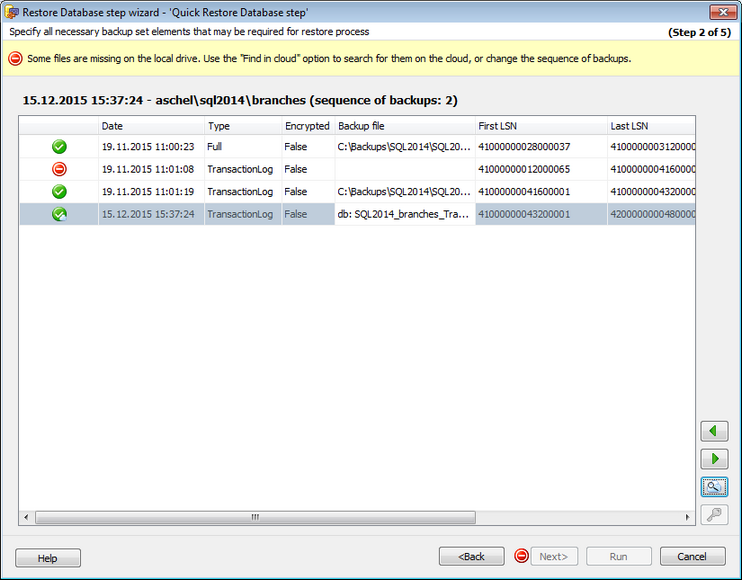Image resolution: width=742 pixels, height=580 pixels.
Task: Click the red warning icon in yellow banner
Action: pyautogui.click(x=15, y=59)
